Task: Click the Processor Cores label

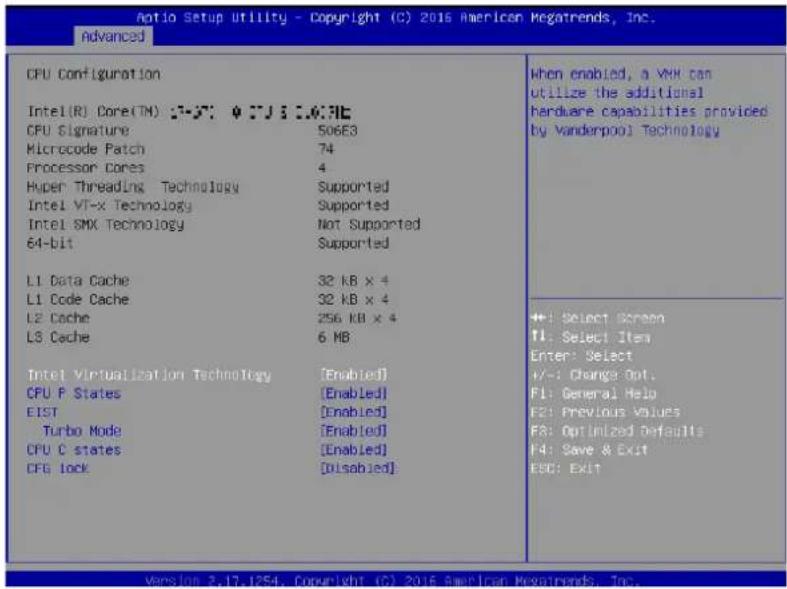Action: pyautogui.click(x=85, y=168)
